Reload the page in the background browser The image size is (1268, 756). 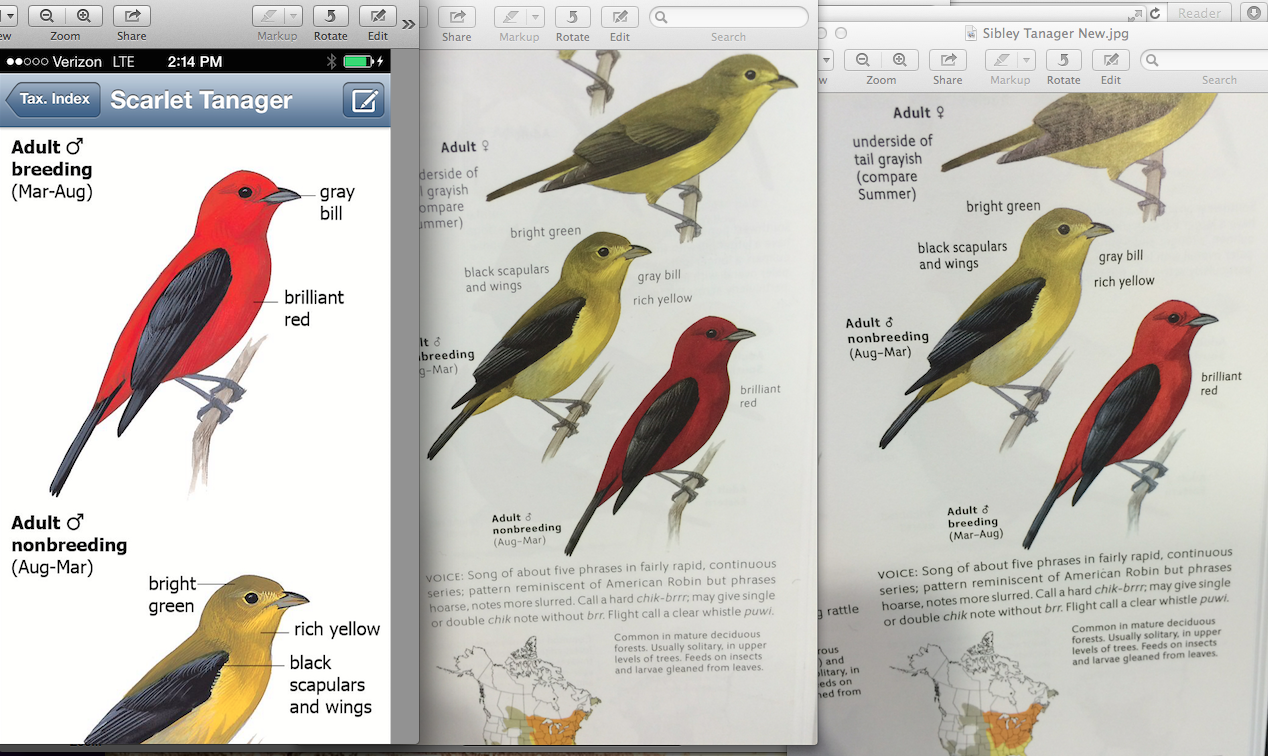(x=1155, y=13)
